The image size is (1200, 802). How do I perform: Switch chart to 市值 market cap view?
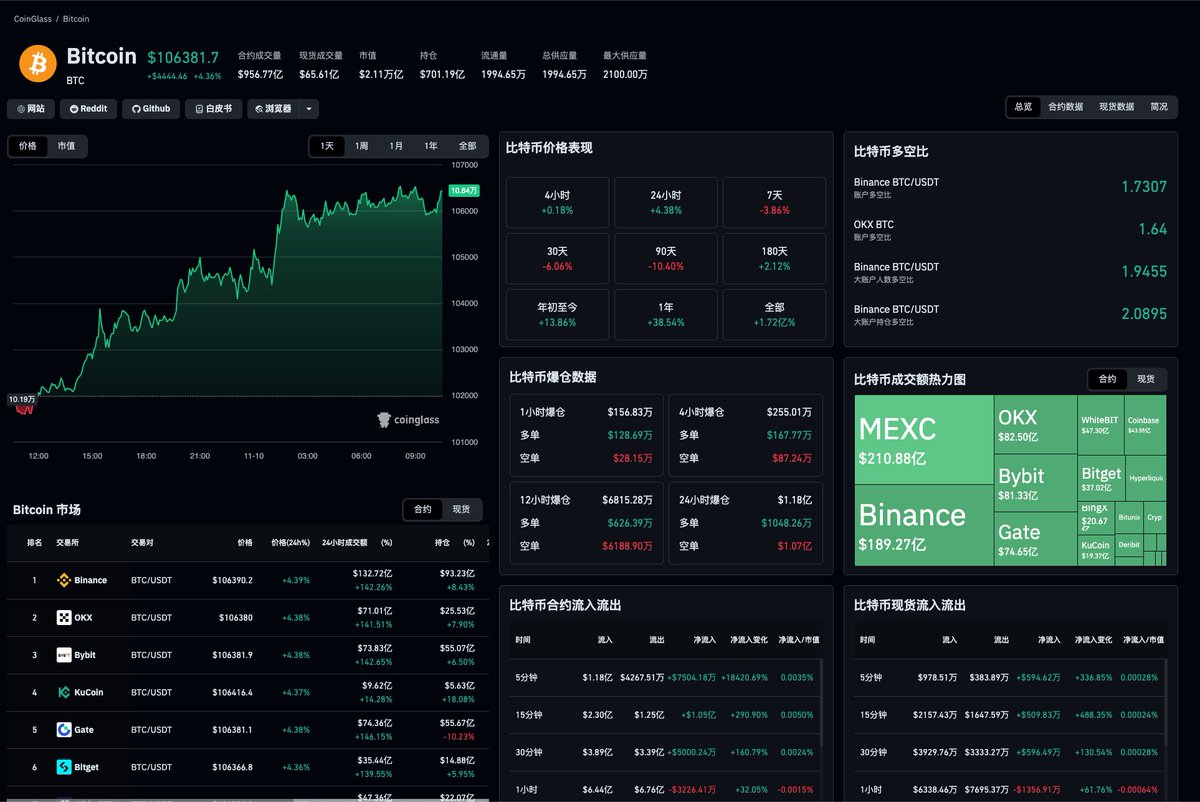66,146
